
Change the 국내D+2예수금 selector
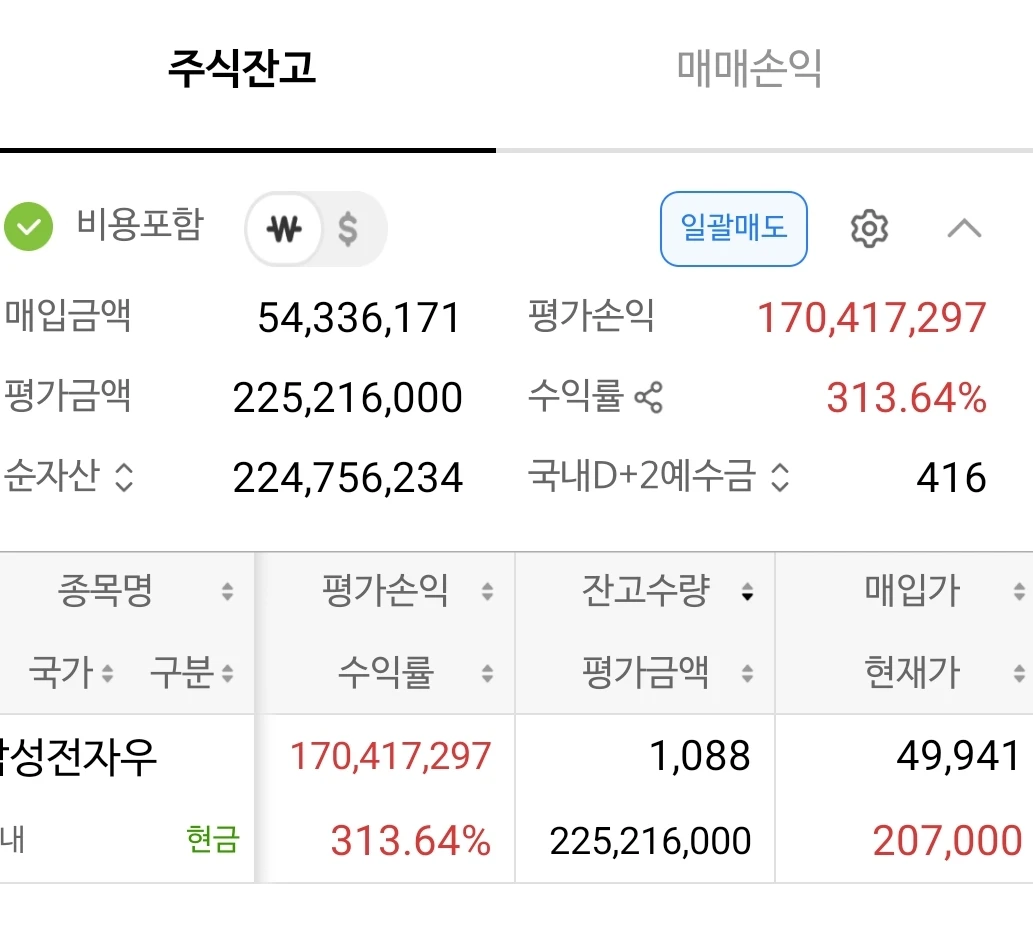(780, 477)
